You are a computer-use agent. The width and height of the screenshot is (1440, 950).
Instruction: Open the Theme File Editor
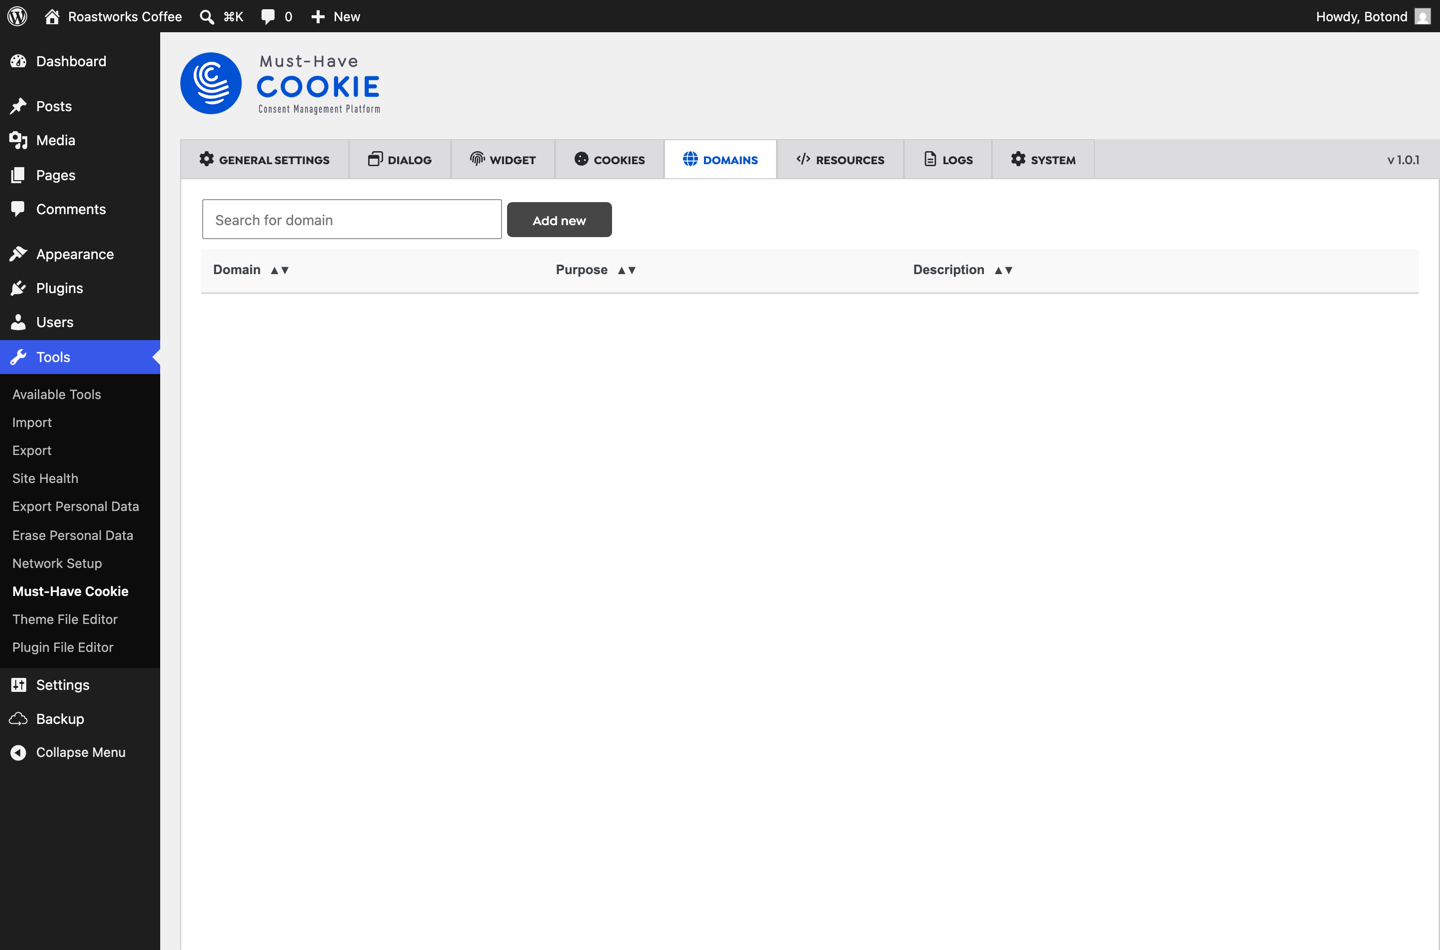(x=65, y=619)
